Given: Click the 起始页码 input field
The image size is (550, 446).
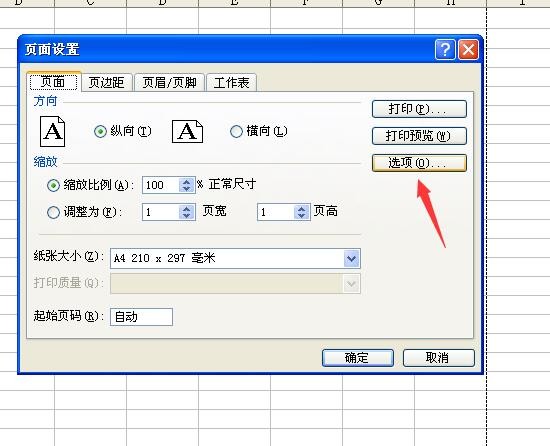Looking at the screenshot, I should 141,317.
